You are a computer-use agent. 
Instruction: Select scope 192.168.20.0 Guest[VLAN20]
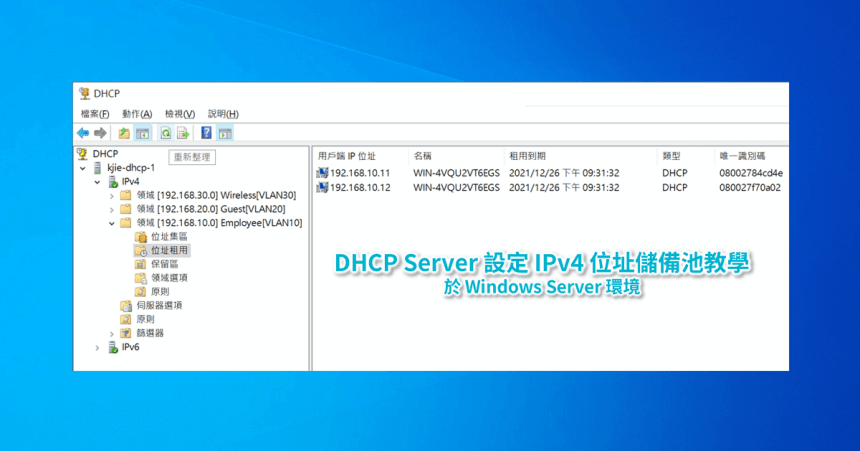pos(211,208)
